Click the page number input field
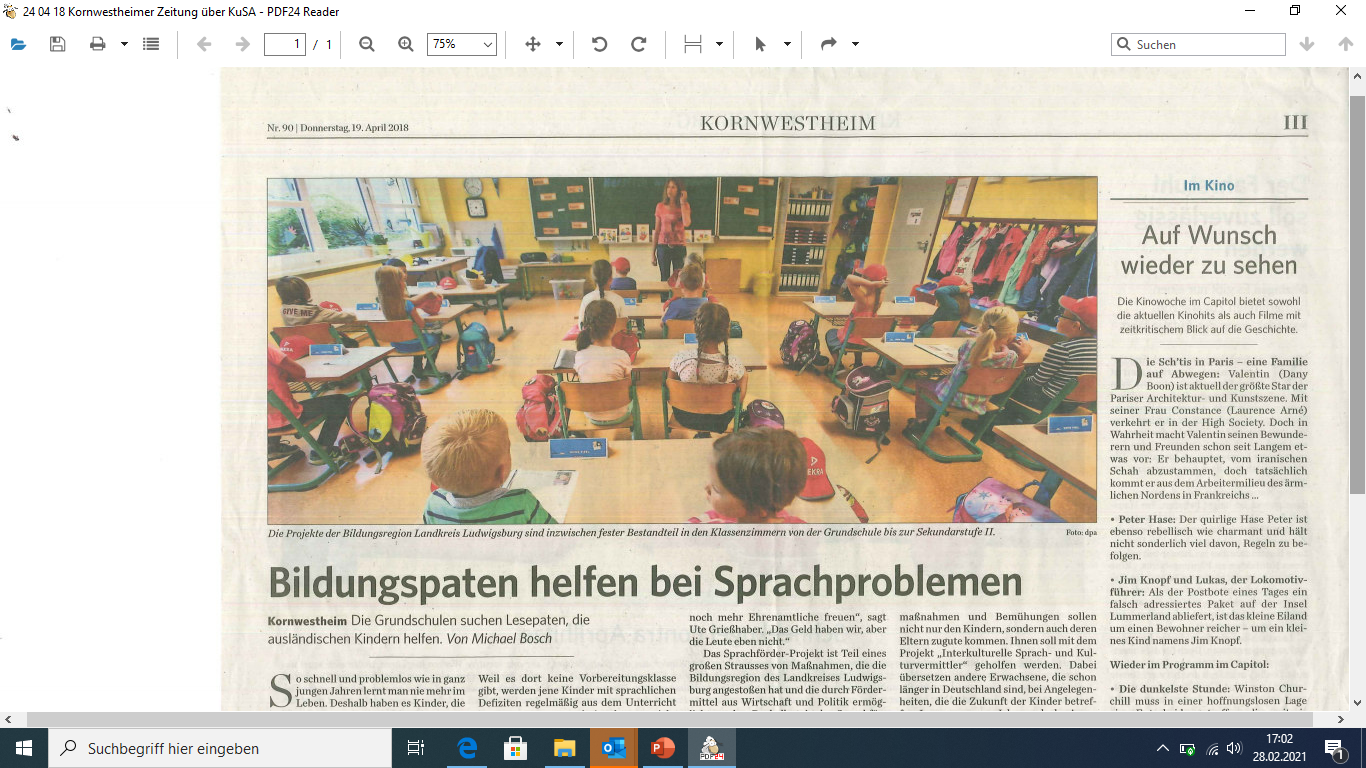Viewport: 1366px width, 768px height. pos(284,44)
